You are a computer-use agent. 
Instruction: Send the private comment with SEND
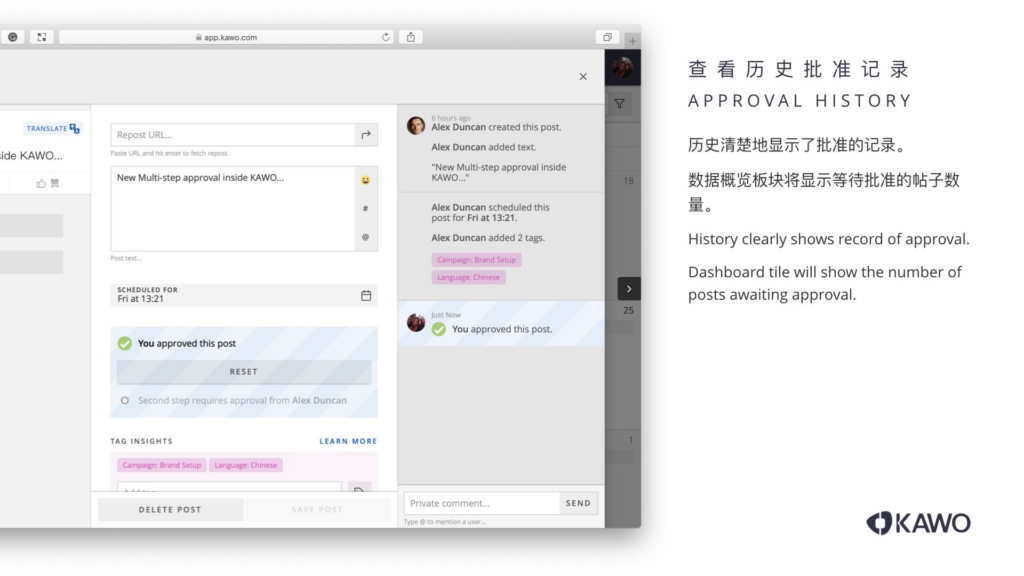[x=578, y=503]
